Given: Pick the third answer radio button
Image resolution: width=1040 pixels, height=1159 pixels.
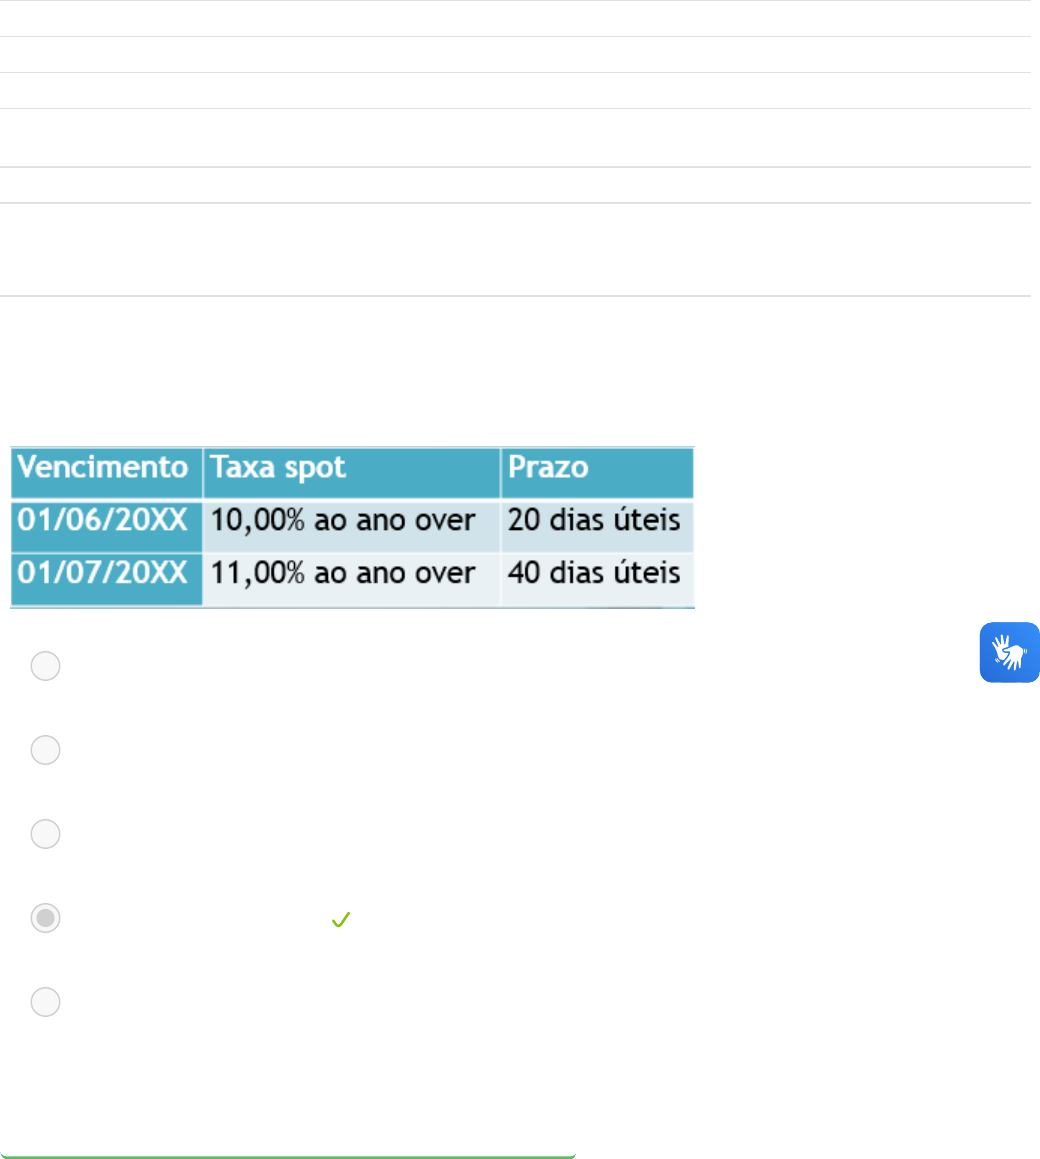Looking at the screenshot, I should point(45,834).
